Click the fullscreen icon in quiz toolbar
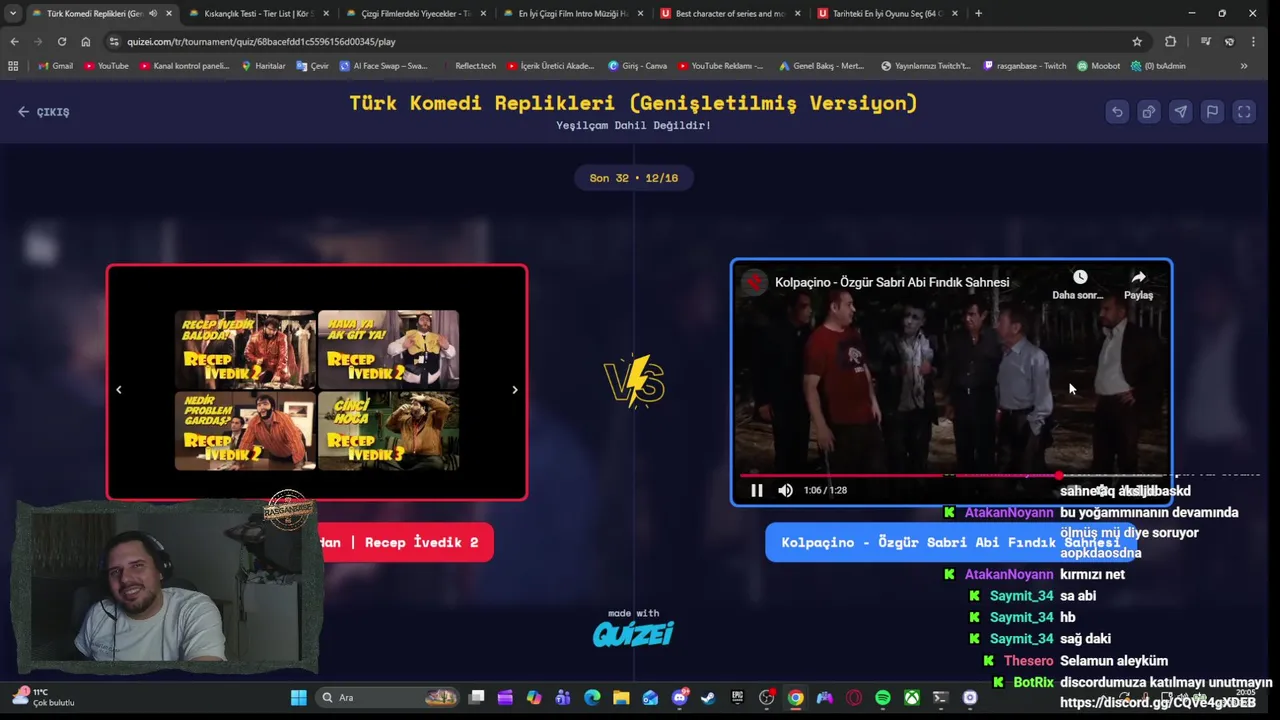Image resolution: width=1280 pixels, height=720 pixels. [x=1244, y=112]
